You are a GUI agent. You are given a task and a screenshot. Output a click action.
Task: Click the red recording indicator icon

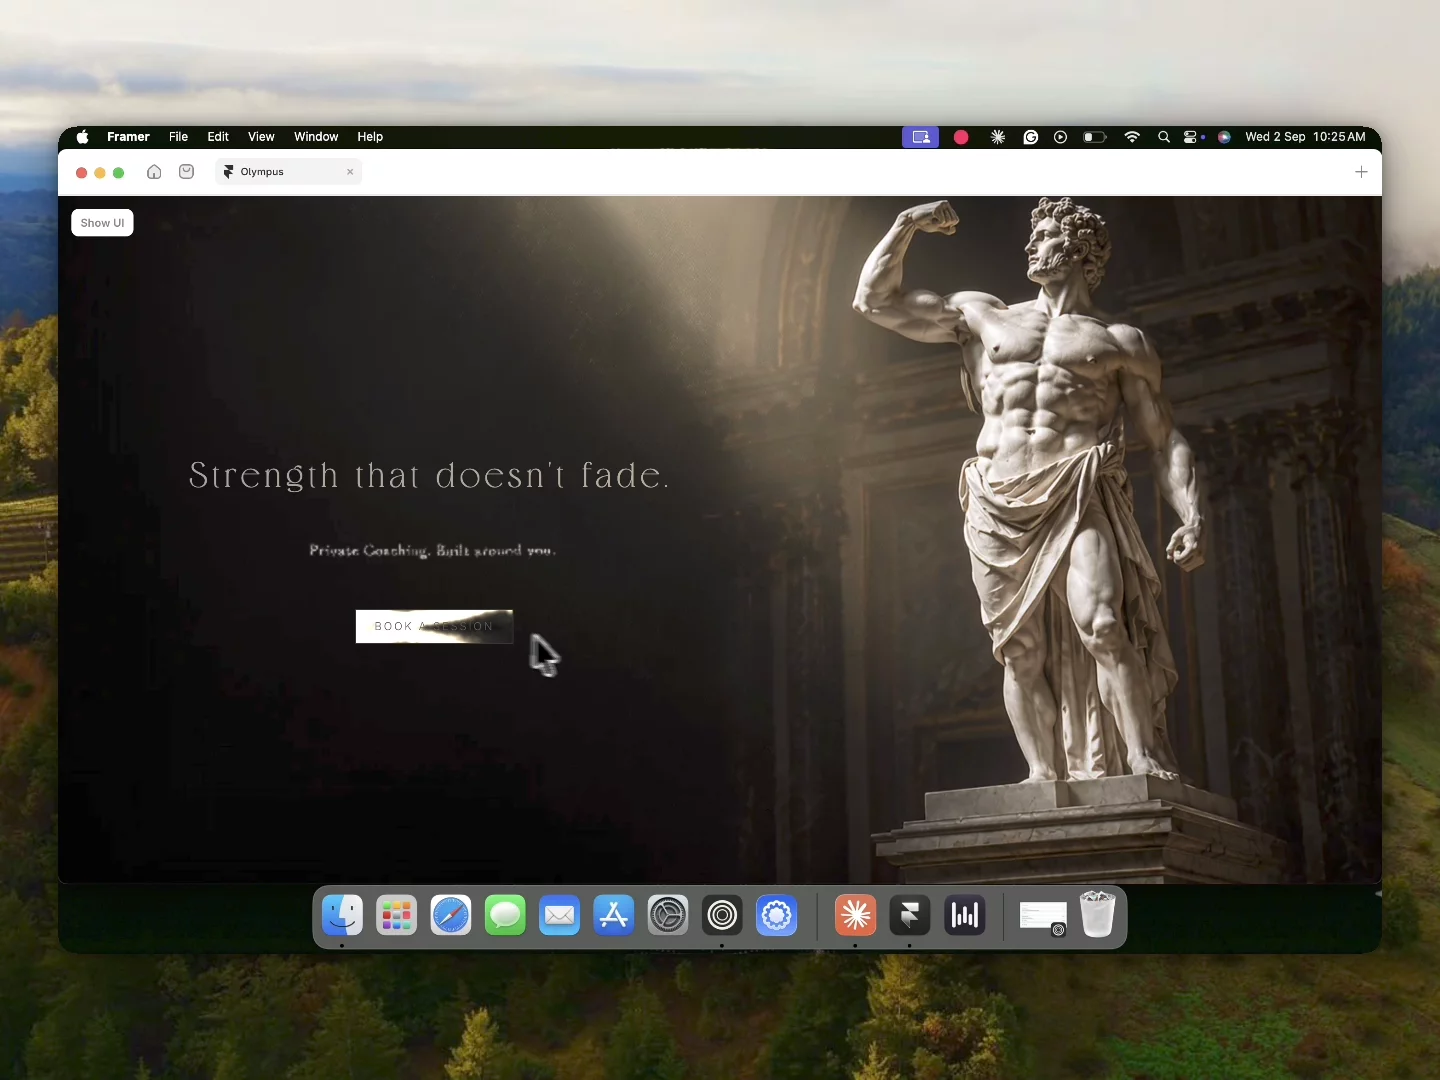click(x=961, y=137)
